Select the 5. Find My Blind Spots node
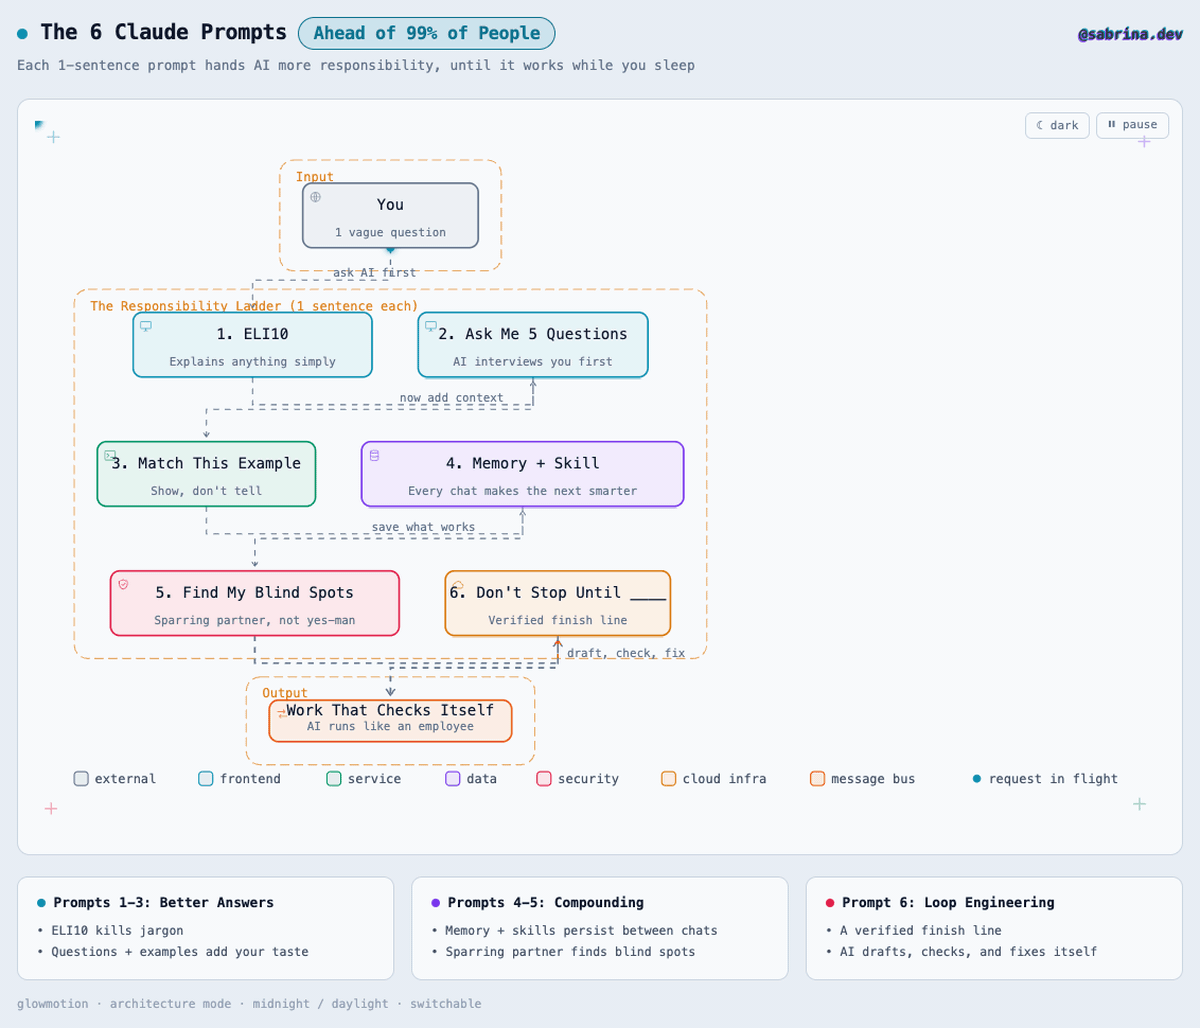The image size is (1200, 1028). [255, 603]
